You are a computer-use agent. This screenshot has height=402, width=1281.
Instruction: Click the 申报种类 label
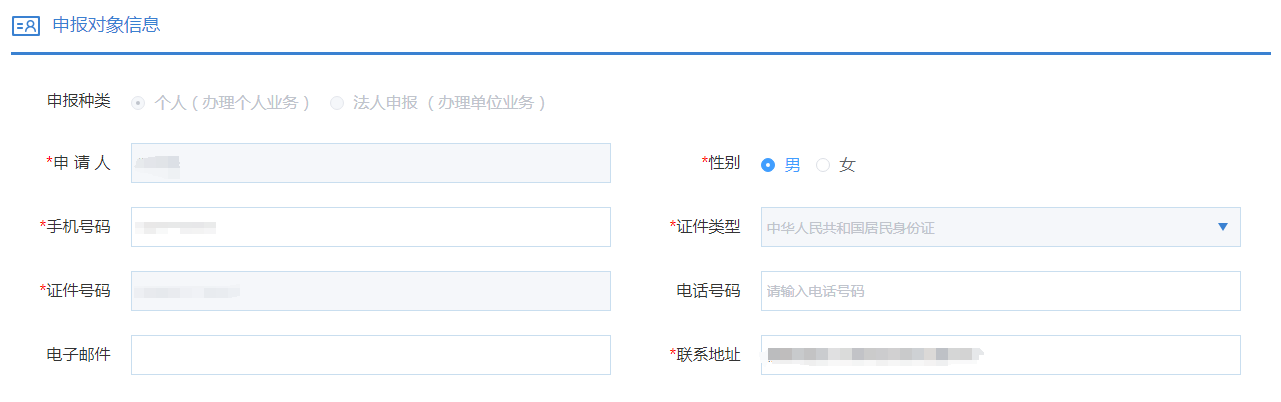[x=79, y=102]
